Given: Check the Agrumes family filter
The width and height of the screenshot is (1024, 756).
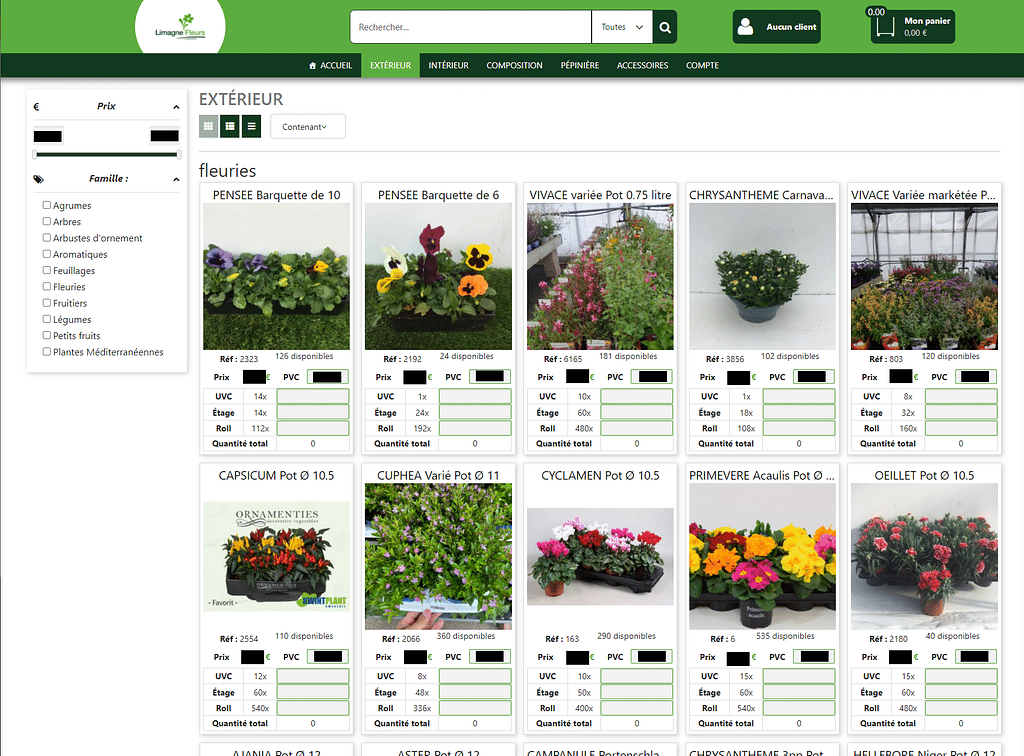Looking at the screenshot, I should (x=47, y=206).
